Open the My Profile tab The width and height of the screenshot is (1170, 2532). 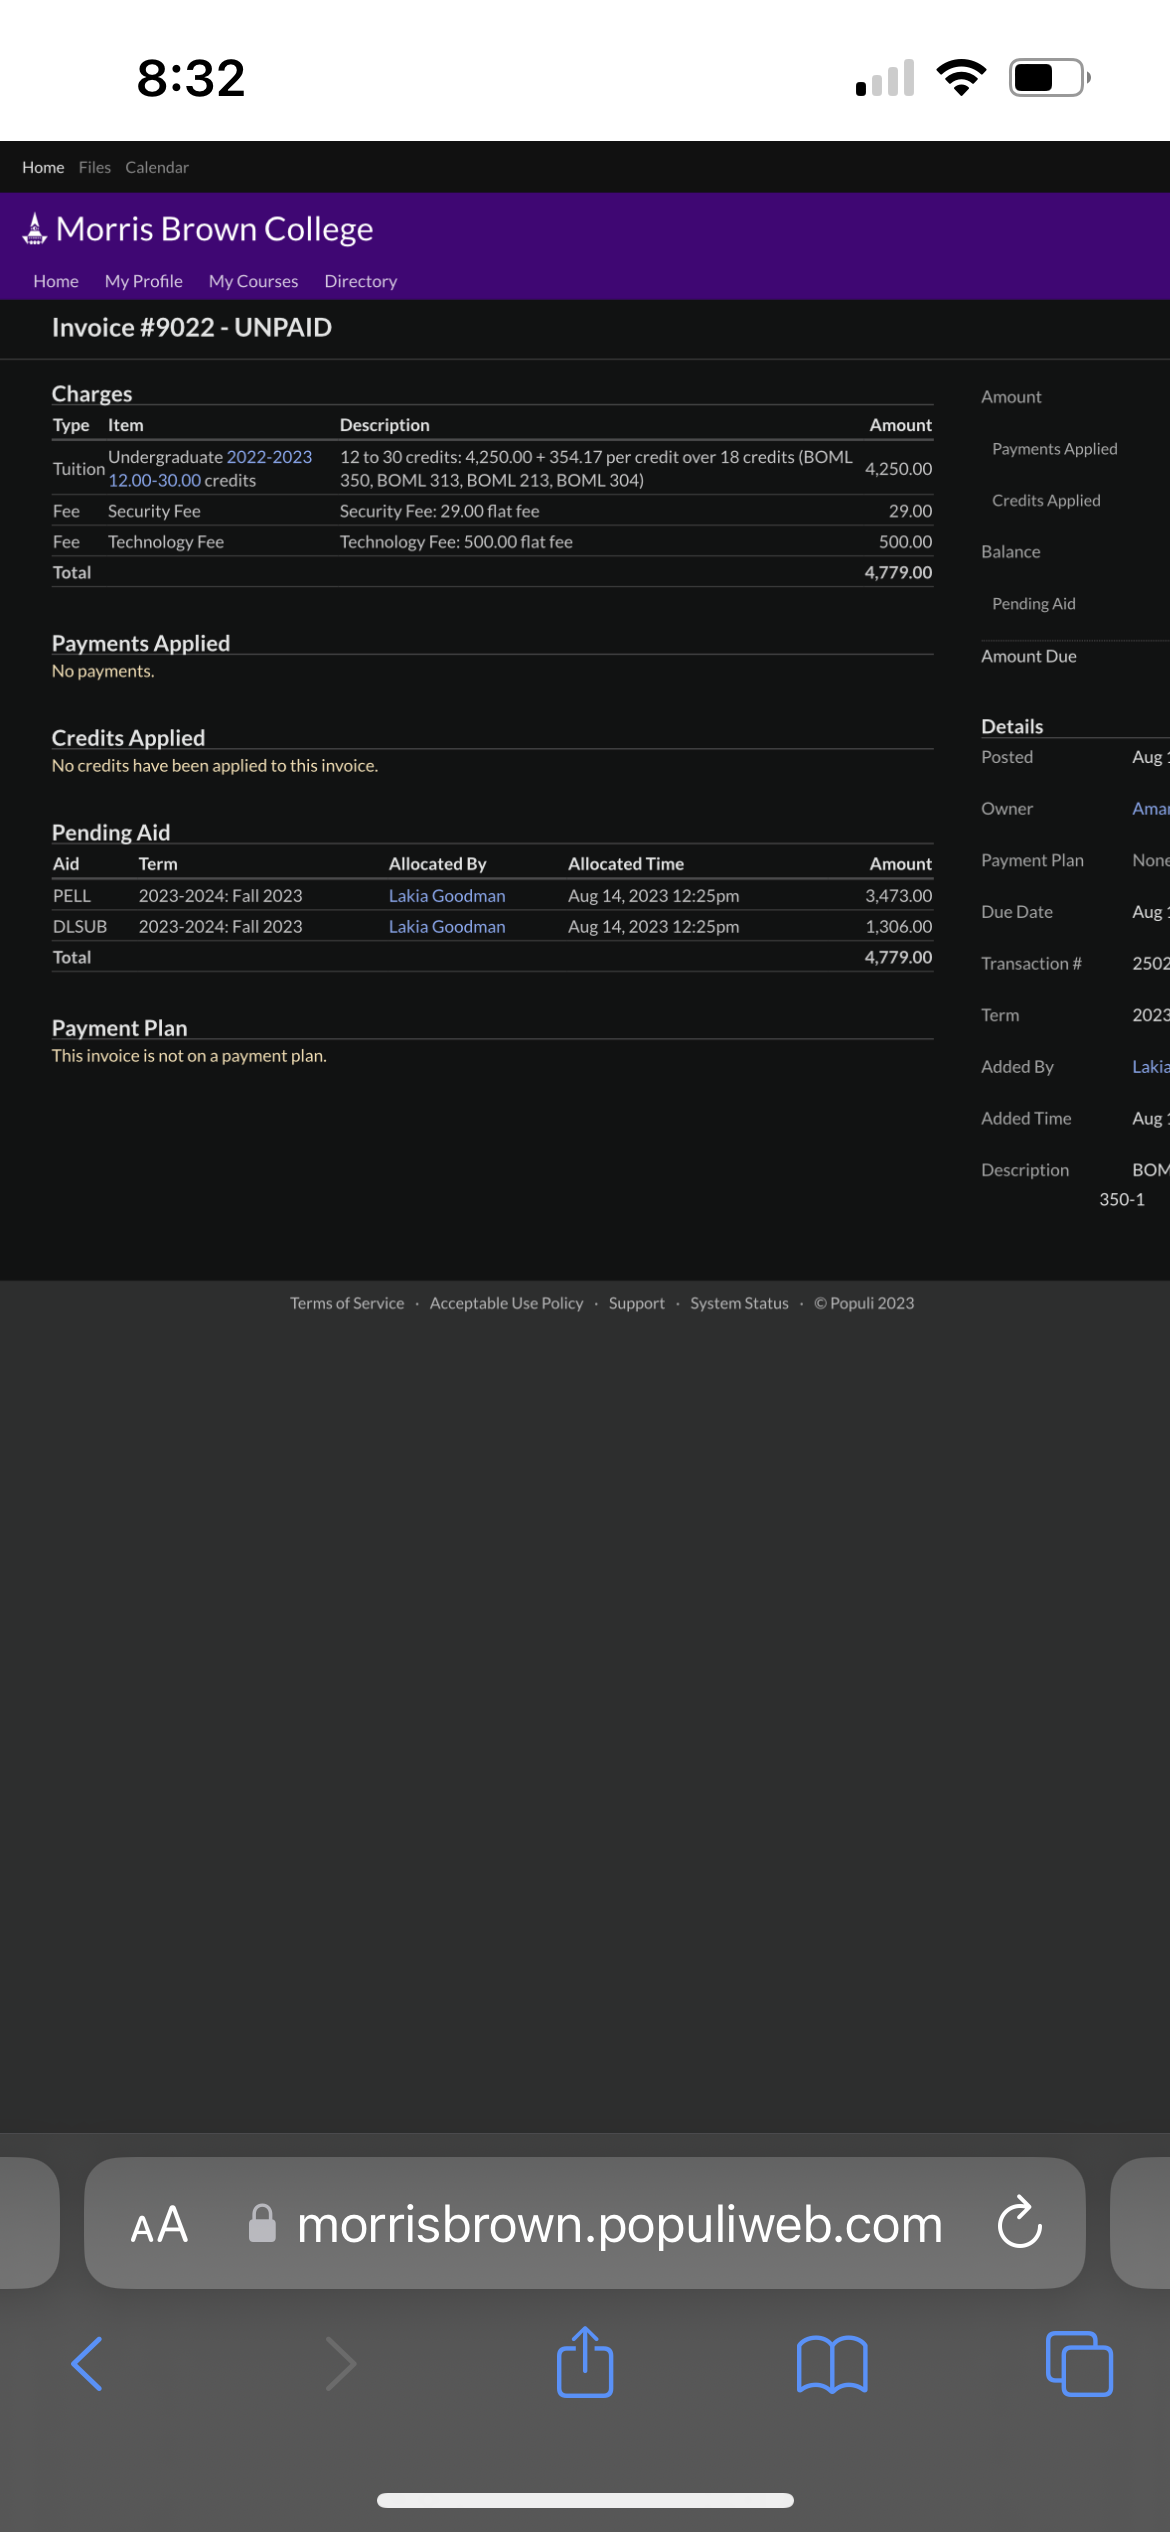144,281
